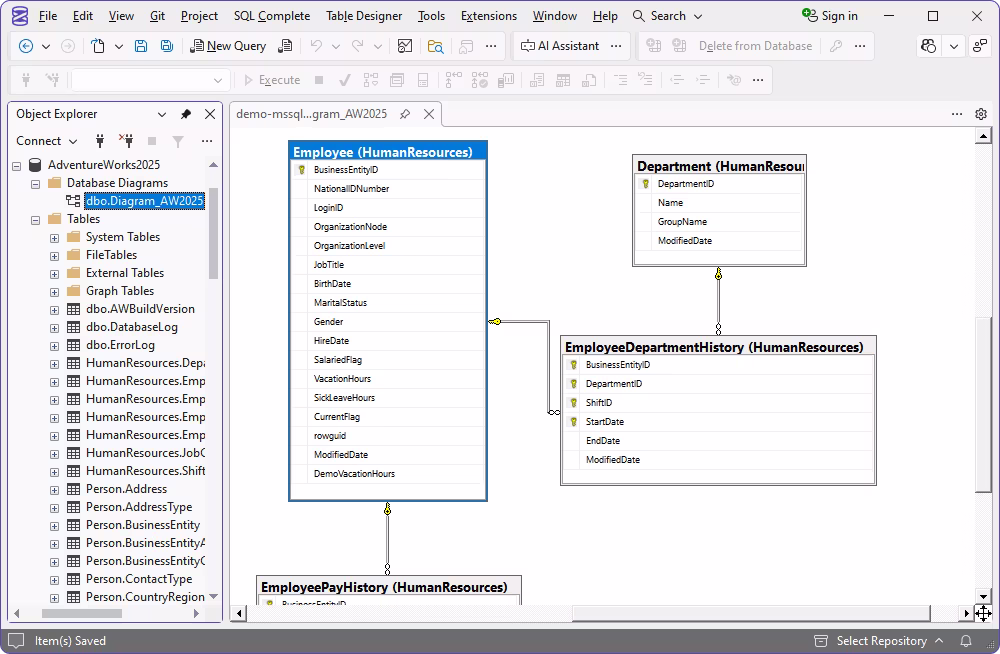
Task: Click the Copilot-style icon near top right
Action: pos(929,46)
